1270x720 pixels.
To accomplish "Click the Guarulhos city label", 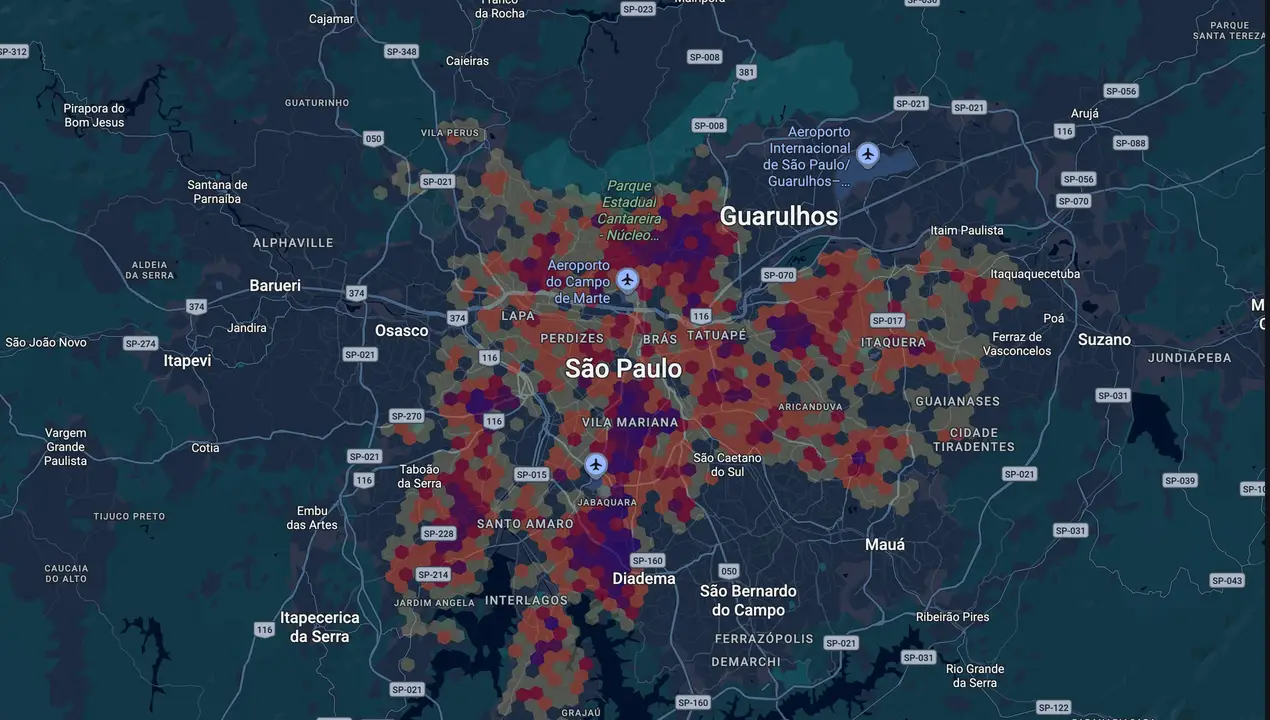I will click(x=779, y=216).
